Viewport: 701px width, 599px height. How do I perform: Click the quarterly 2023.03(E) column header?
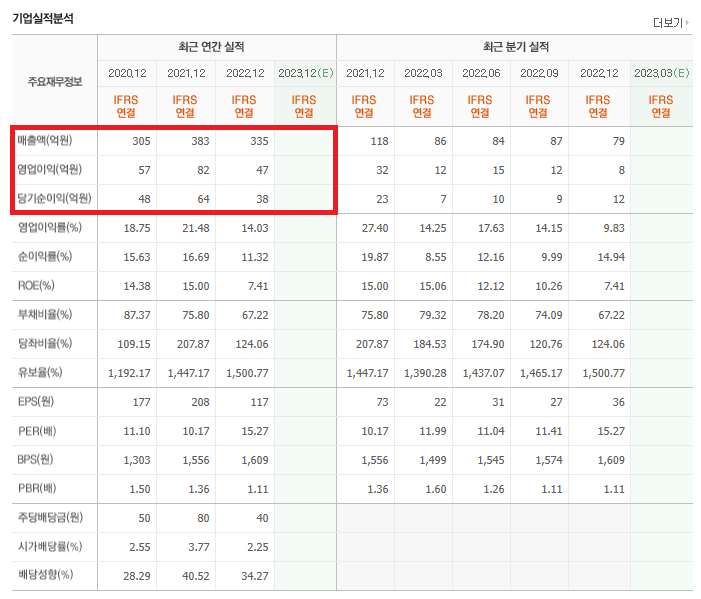pos(662,73)
